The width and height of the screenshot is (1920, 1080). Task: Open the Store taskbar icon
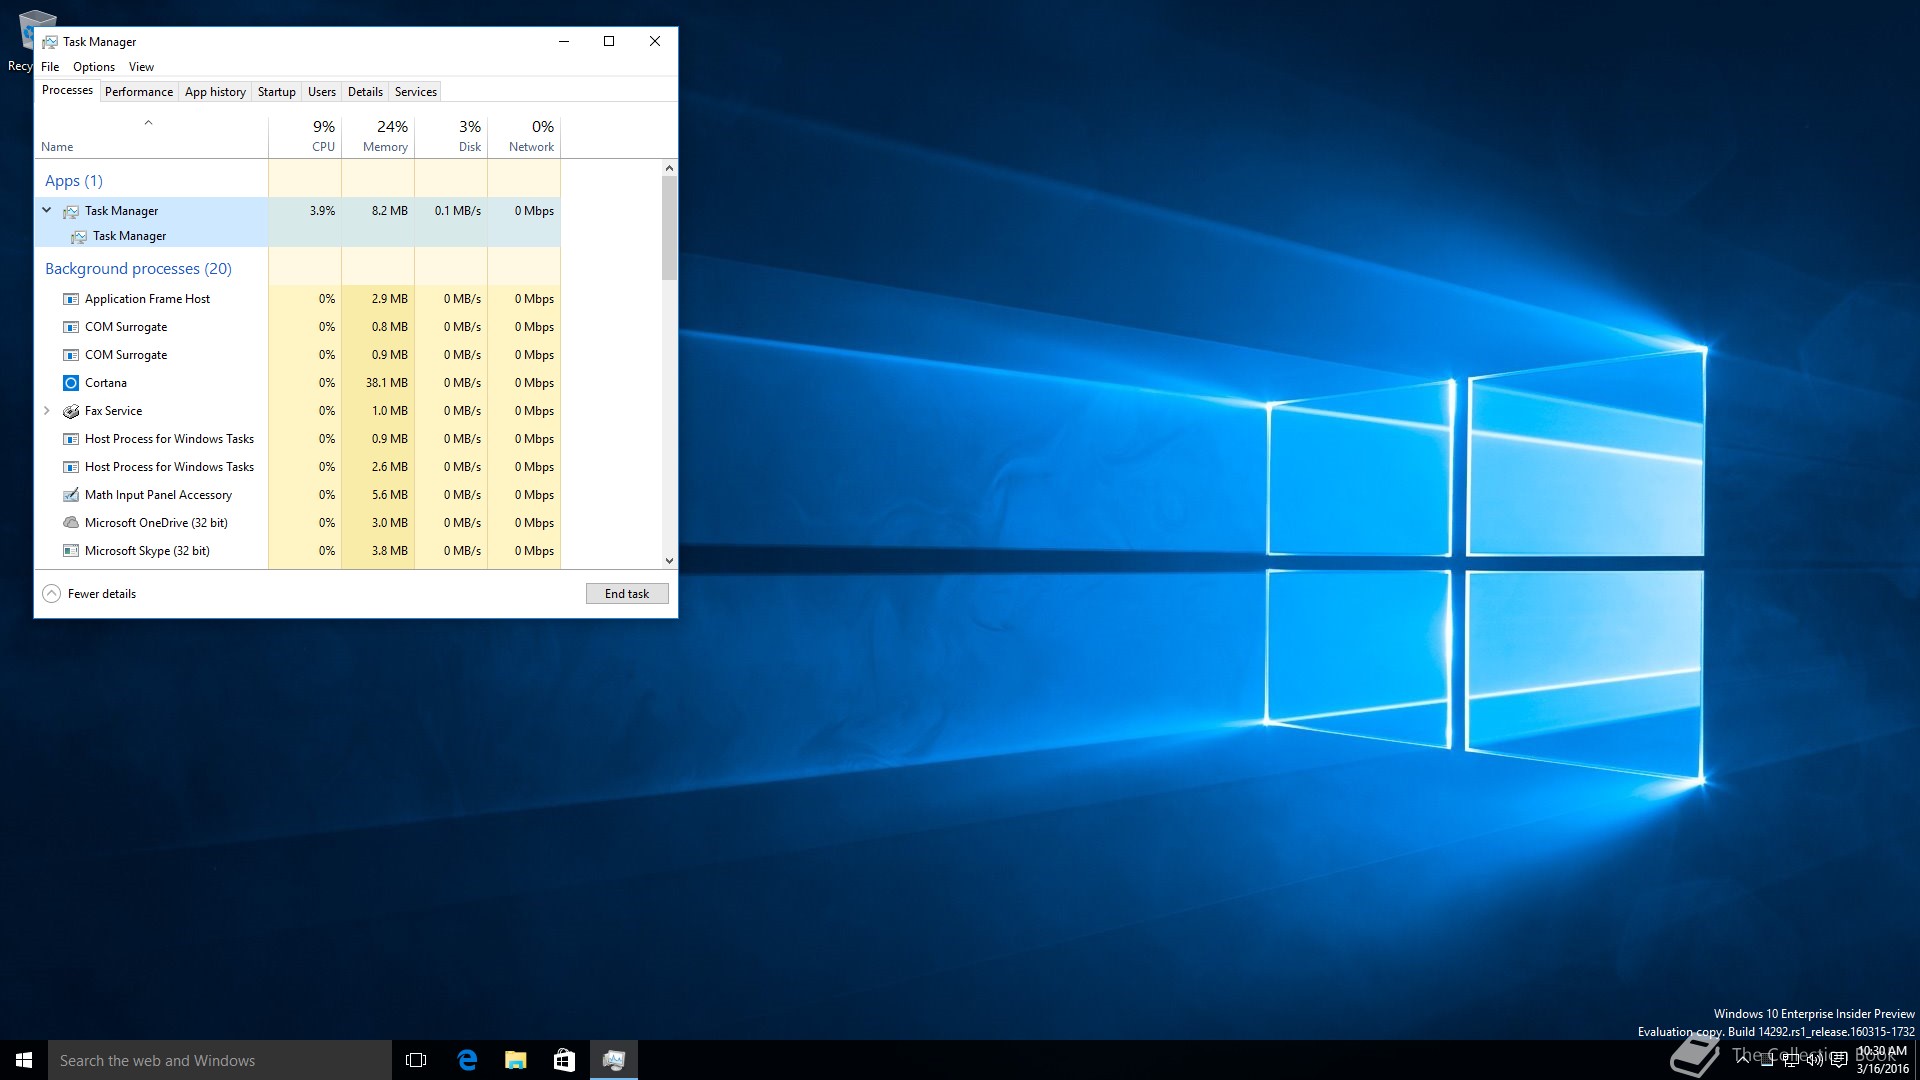click(x=564, y=1060)
